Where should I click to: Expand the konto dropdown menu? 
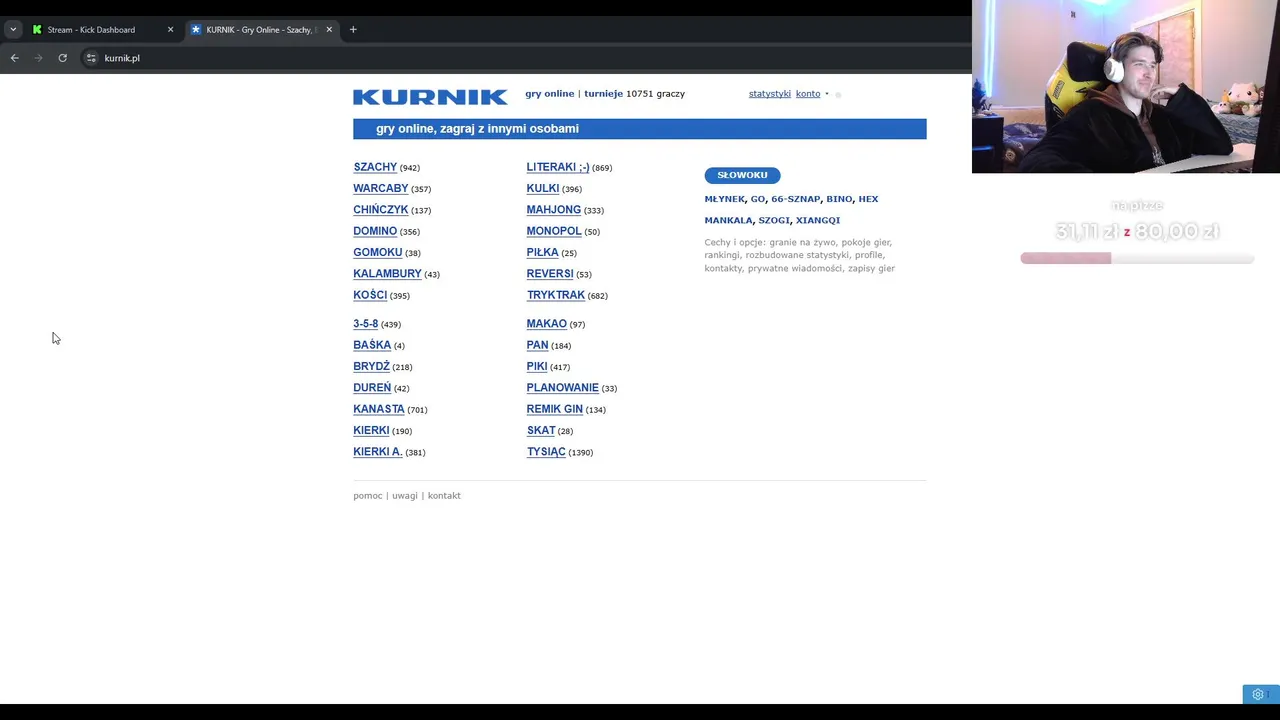coord(812,94)
